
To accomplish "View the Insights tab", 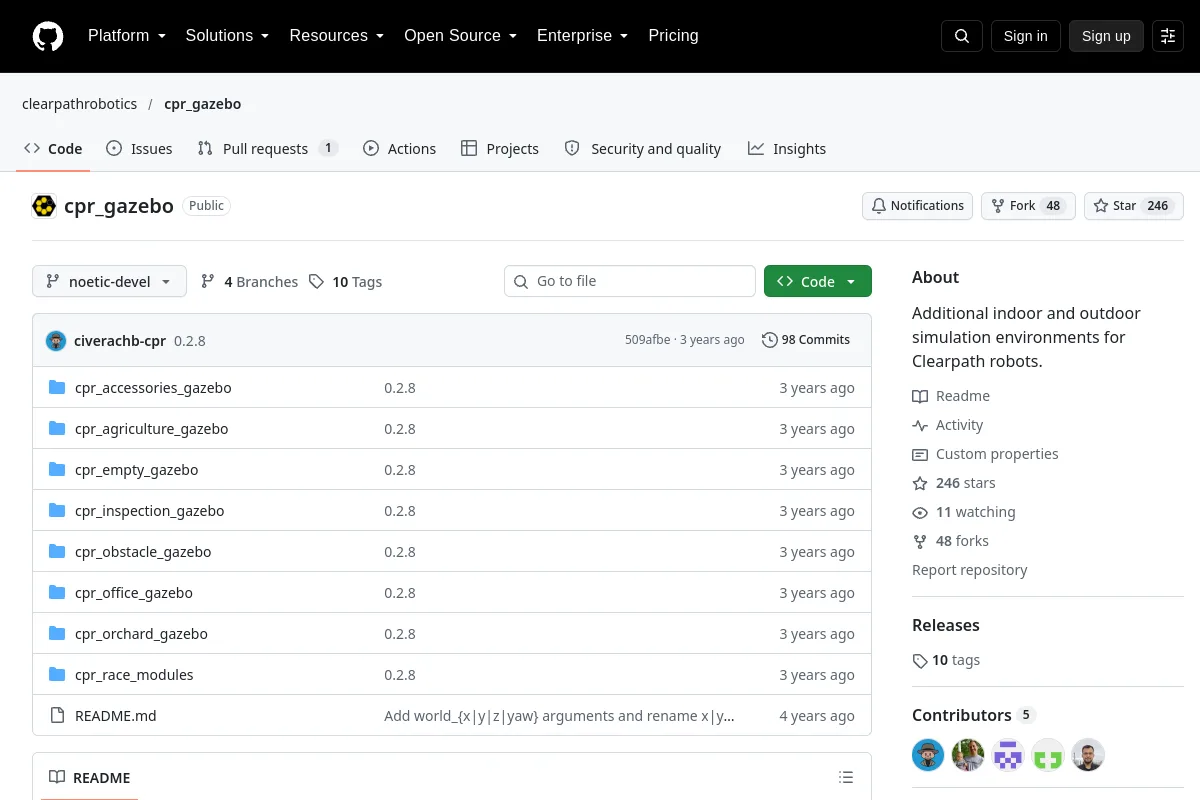I will tap(787, 149).
